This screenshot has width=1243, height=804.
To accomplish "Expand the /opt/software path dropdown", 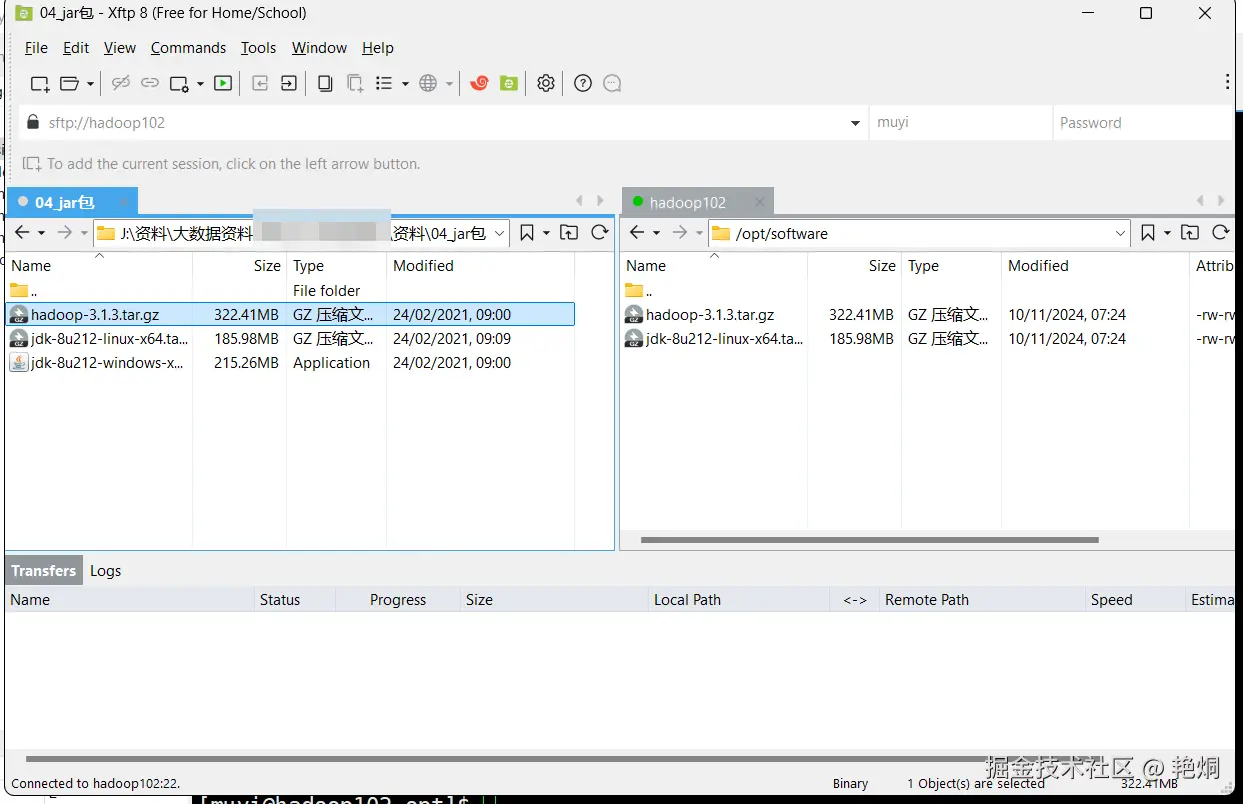I will [x=1120, y=233].
